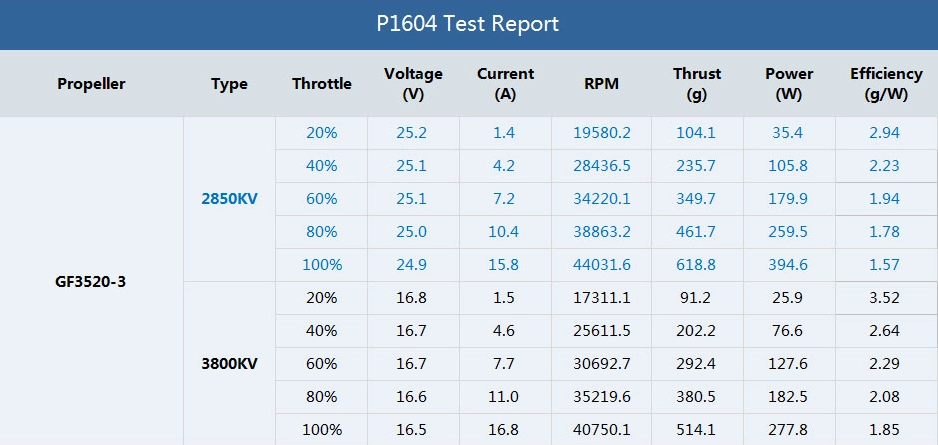Select the 618.8 thrust value
938x445 pixels.
point(696,265)
